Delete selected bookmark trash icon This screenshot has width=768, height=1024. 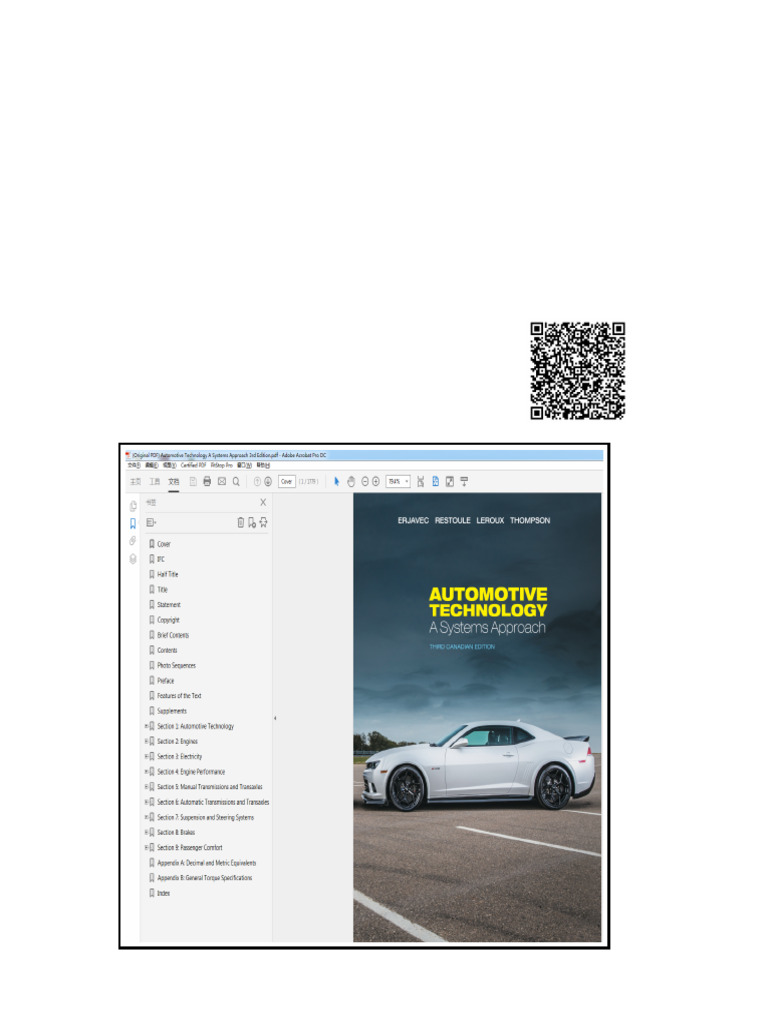click(240, 522)
